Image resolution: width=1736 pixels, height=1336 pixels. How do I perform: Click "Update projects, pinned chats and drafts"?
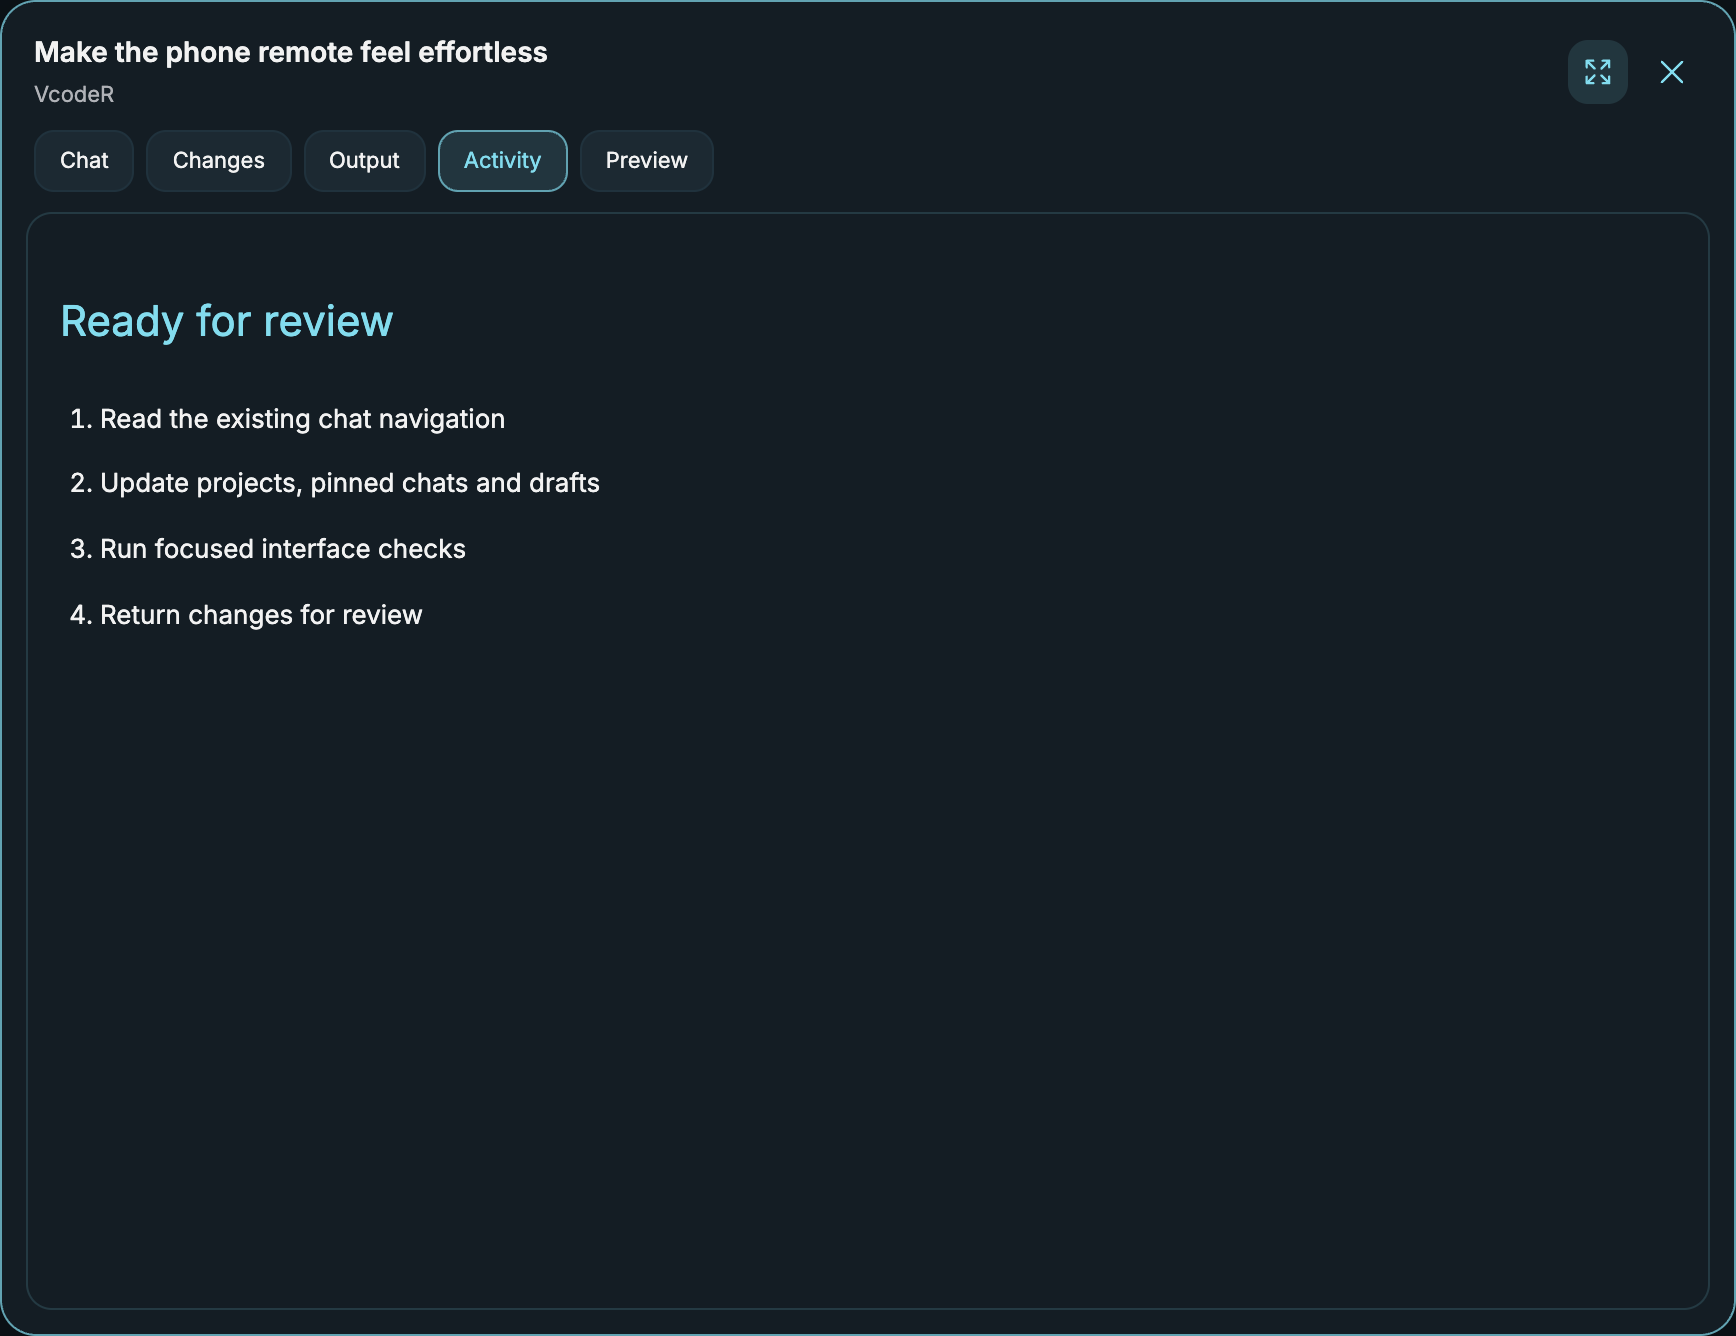tap(350, 483)
